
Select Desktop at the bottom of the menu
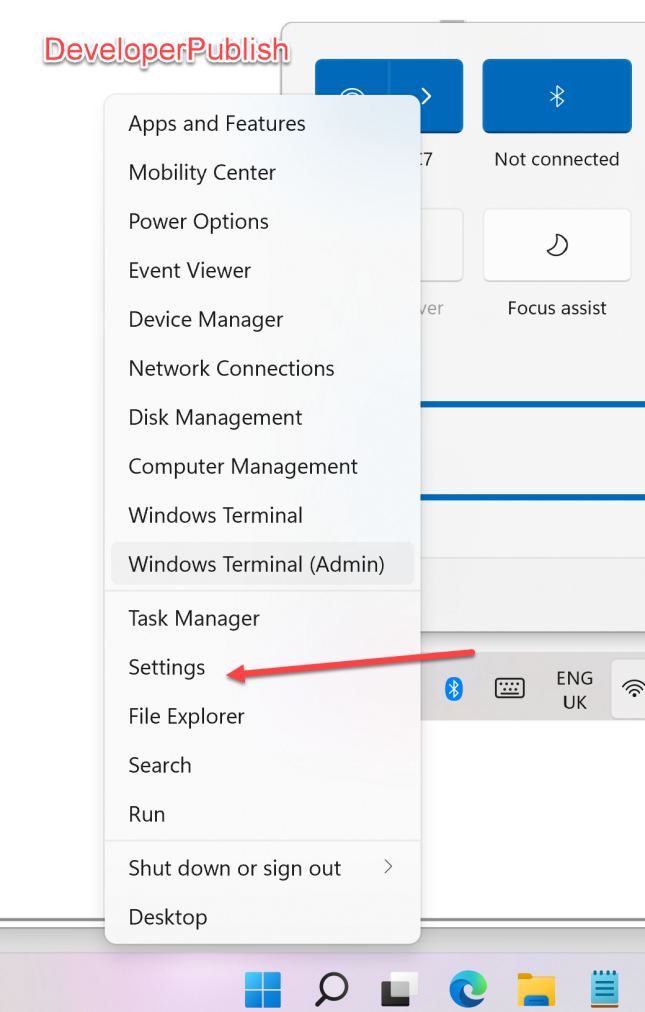167,917
